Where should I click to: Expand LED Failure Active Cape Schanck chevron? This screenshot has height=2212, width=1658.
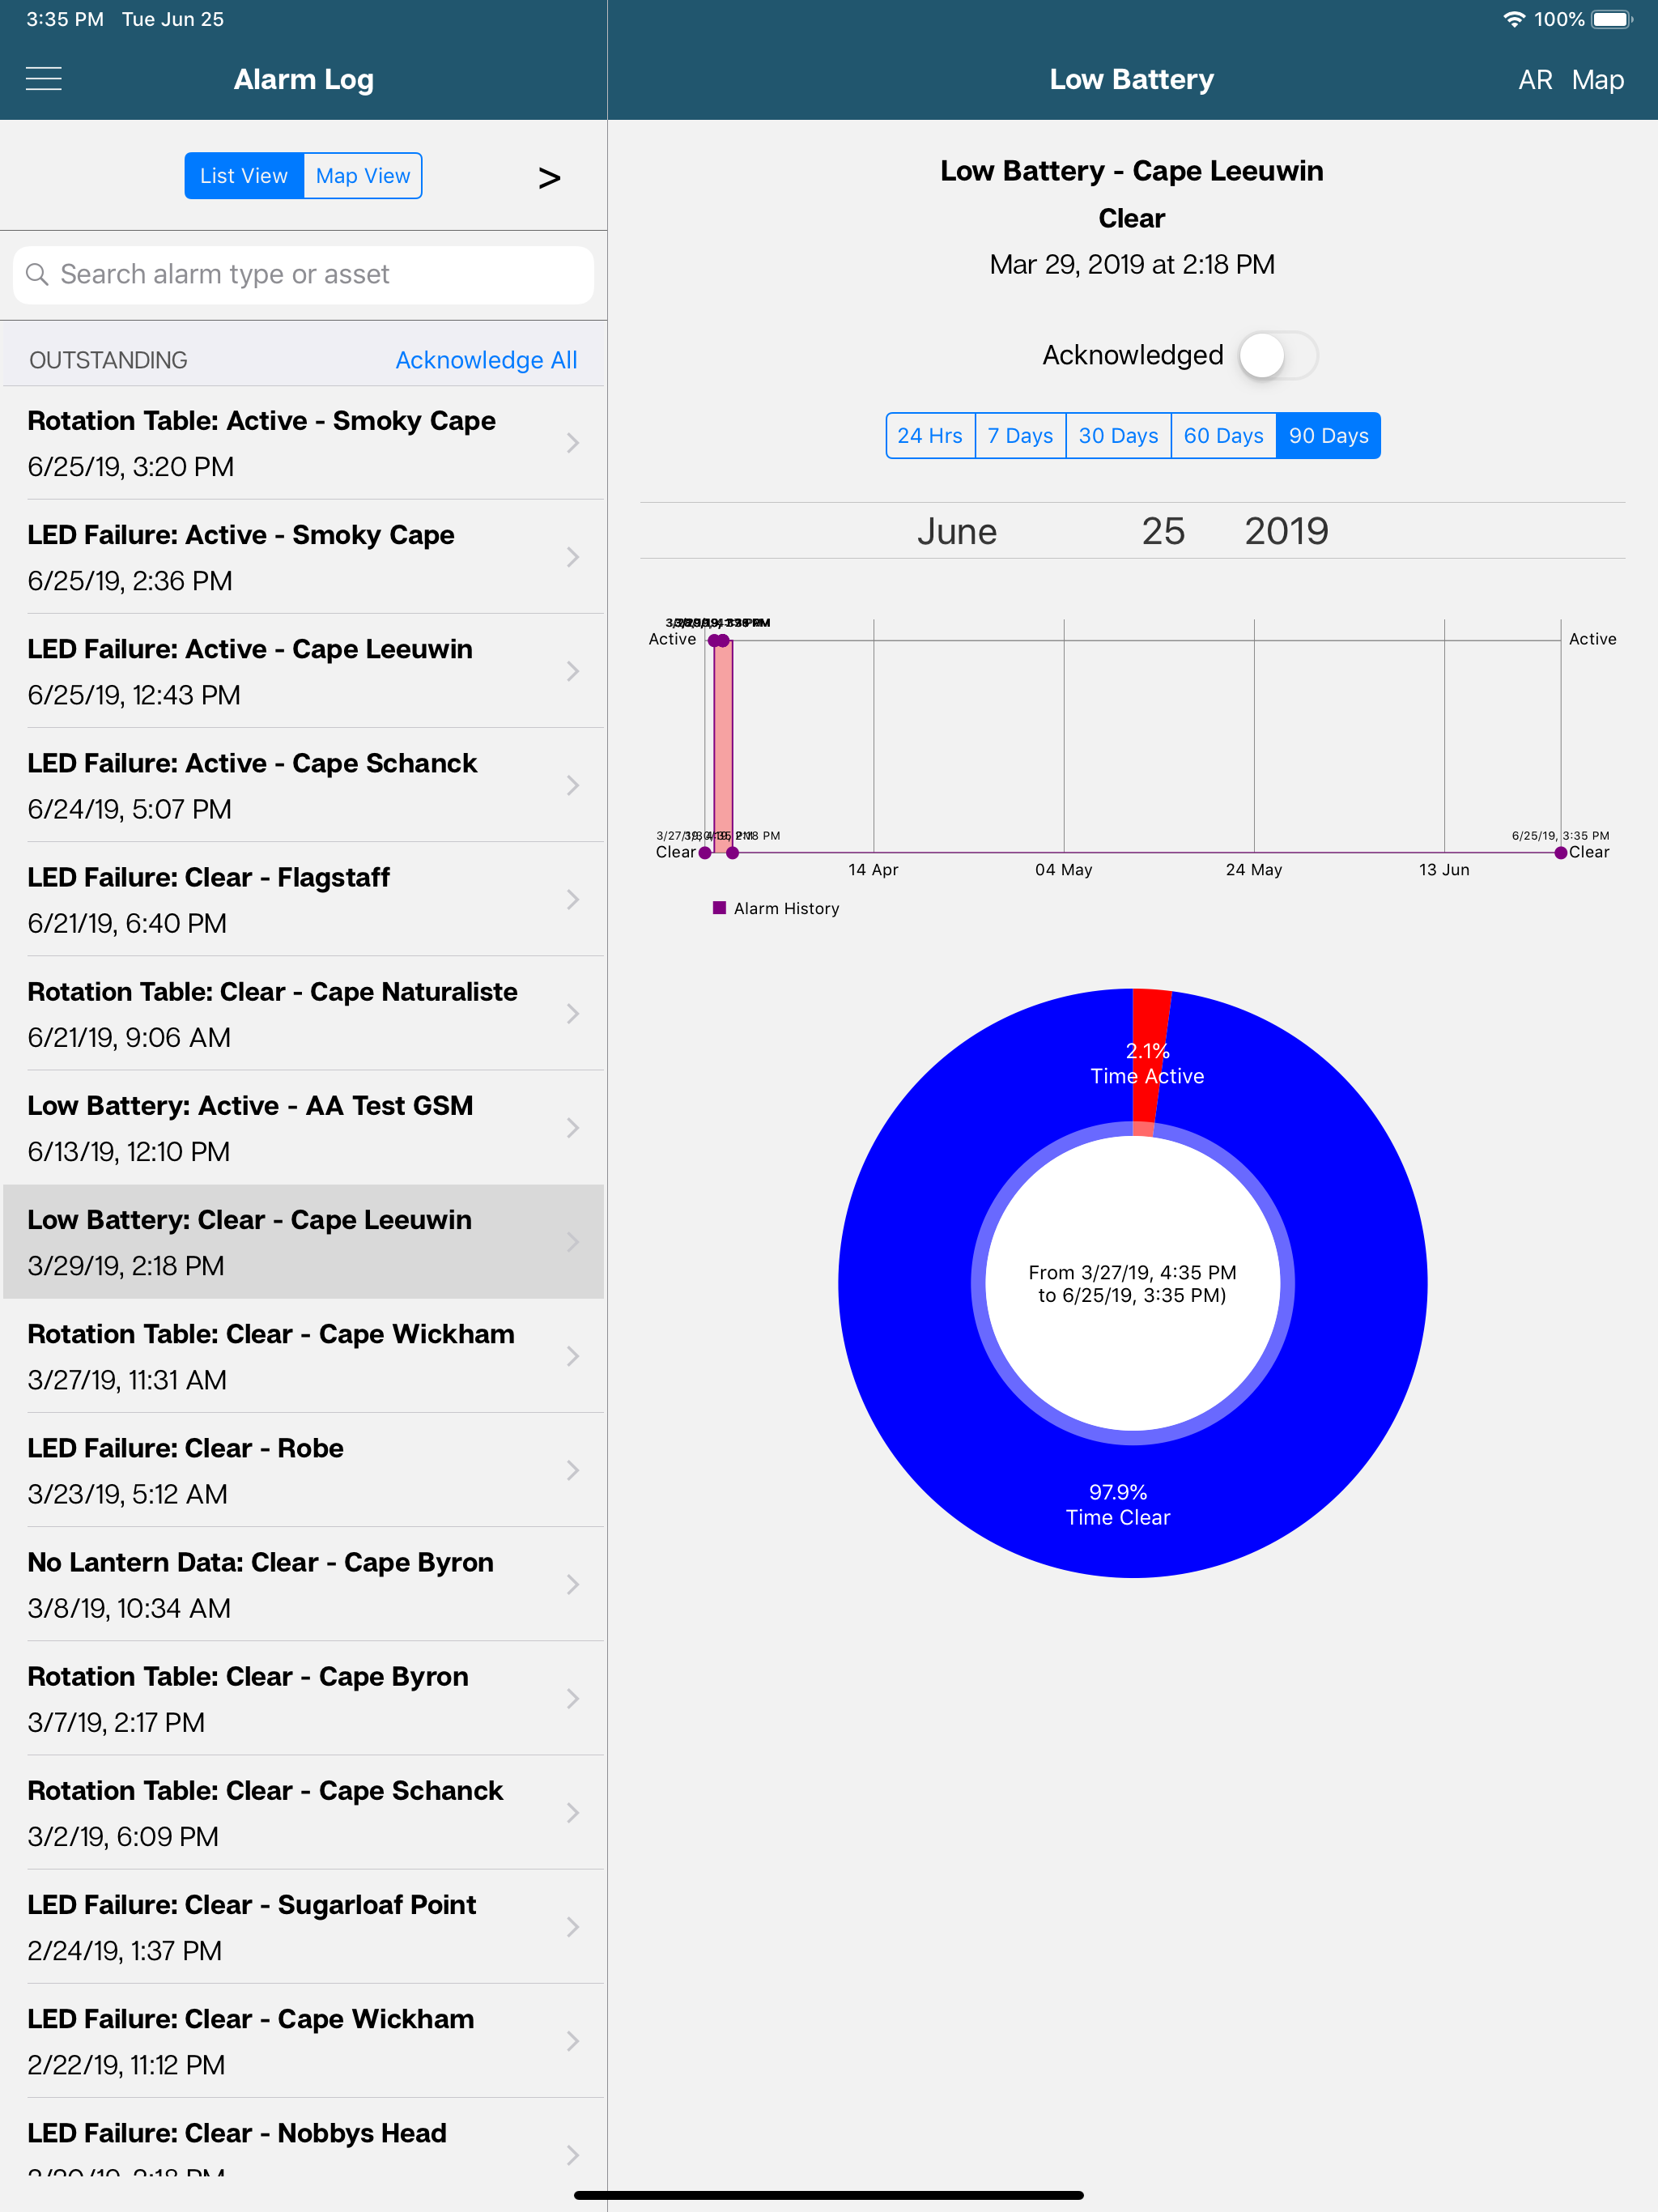point(573,785)
